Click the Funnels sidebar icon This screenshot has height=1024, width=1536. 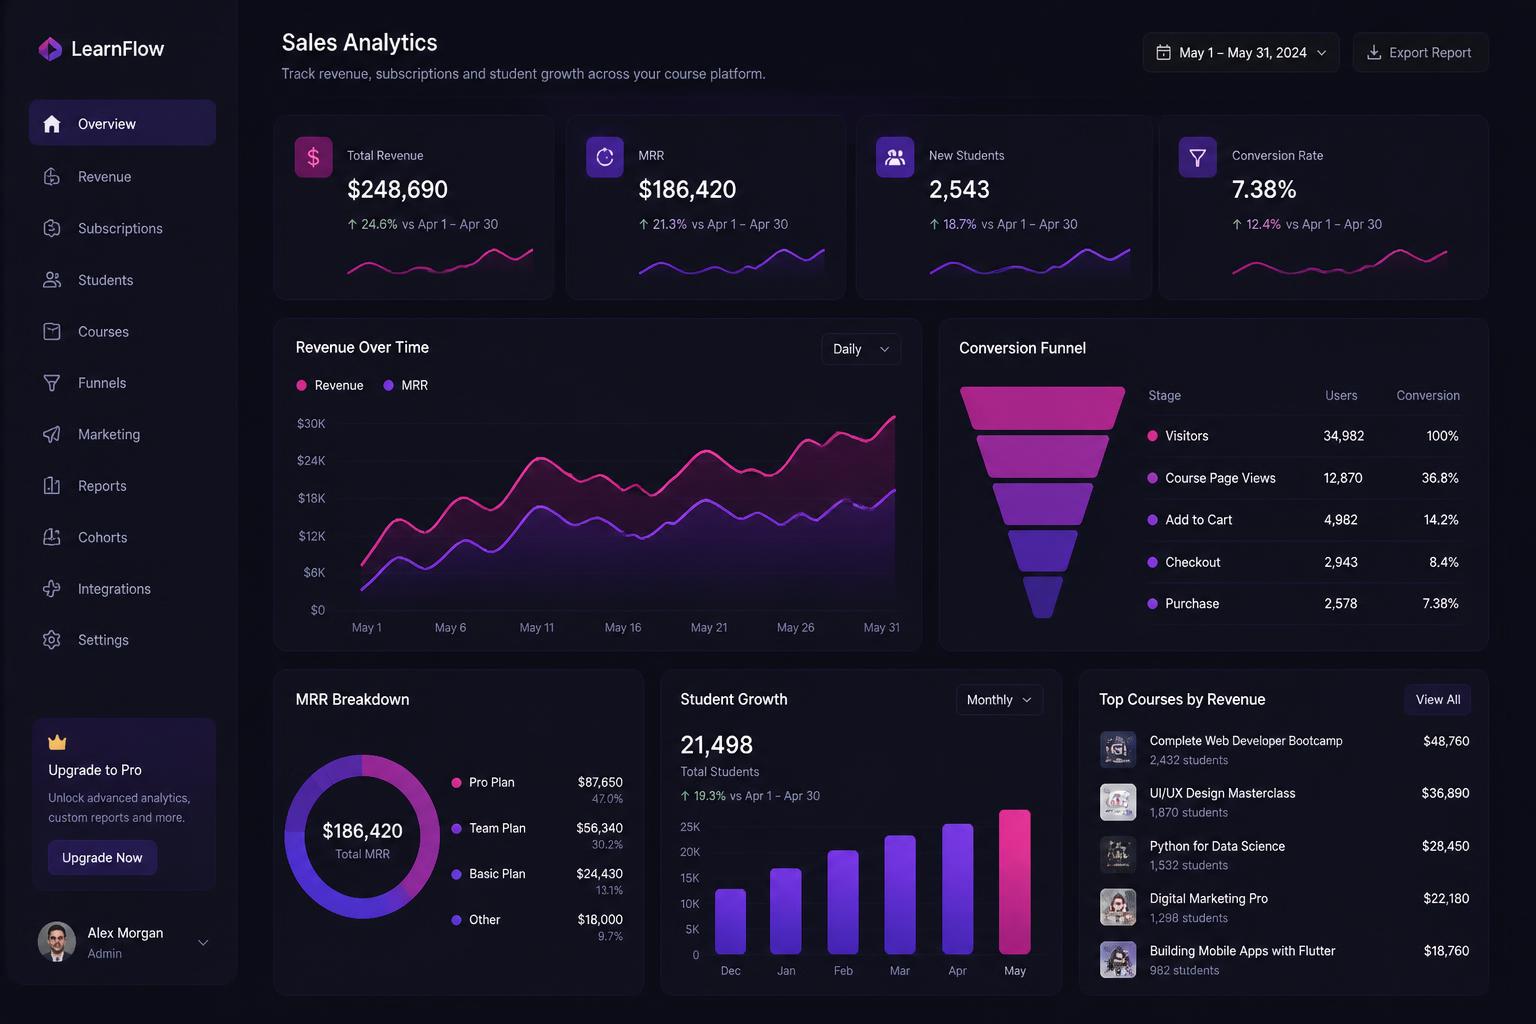[52, 383]
